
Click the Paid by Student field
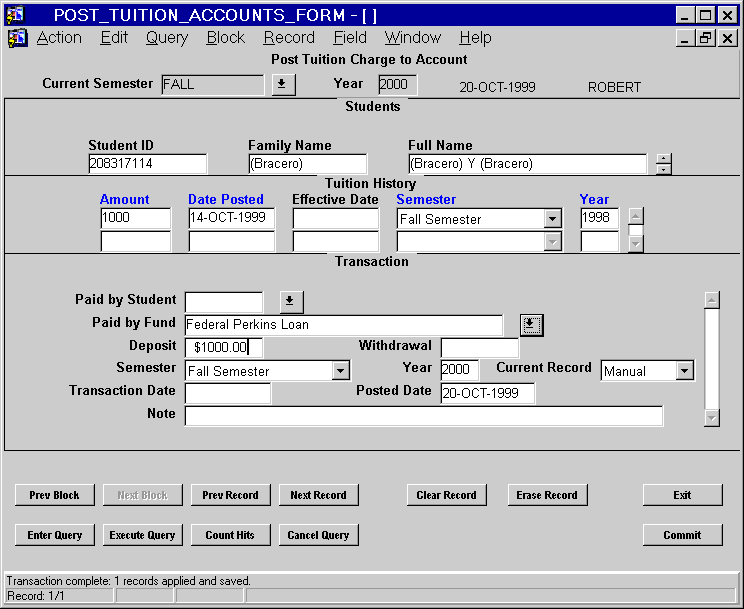click(224, 302)
